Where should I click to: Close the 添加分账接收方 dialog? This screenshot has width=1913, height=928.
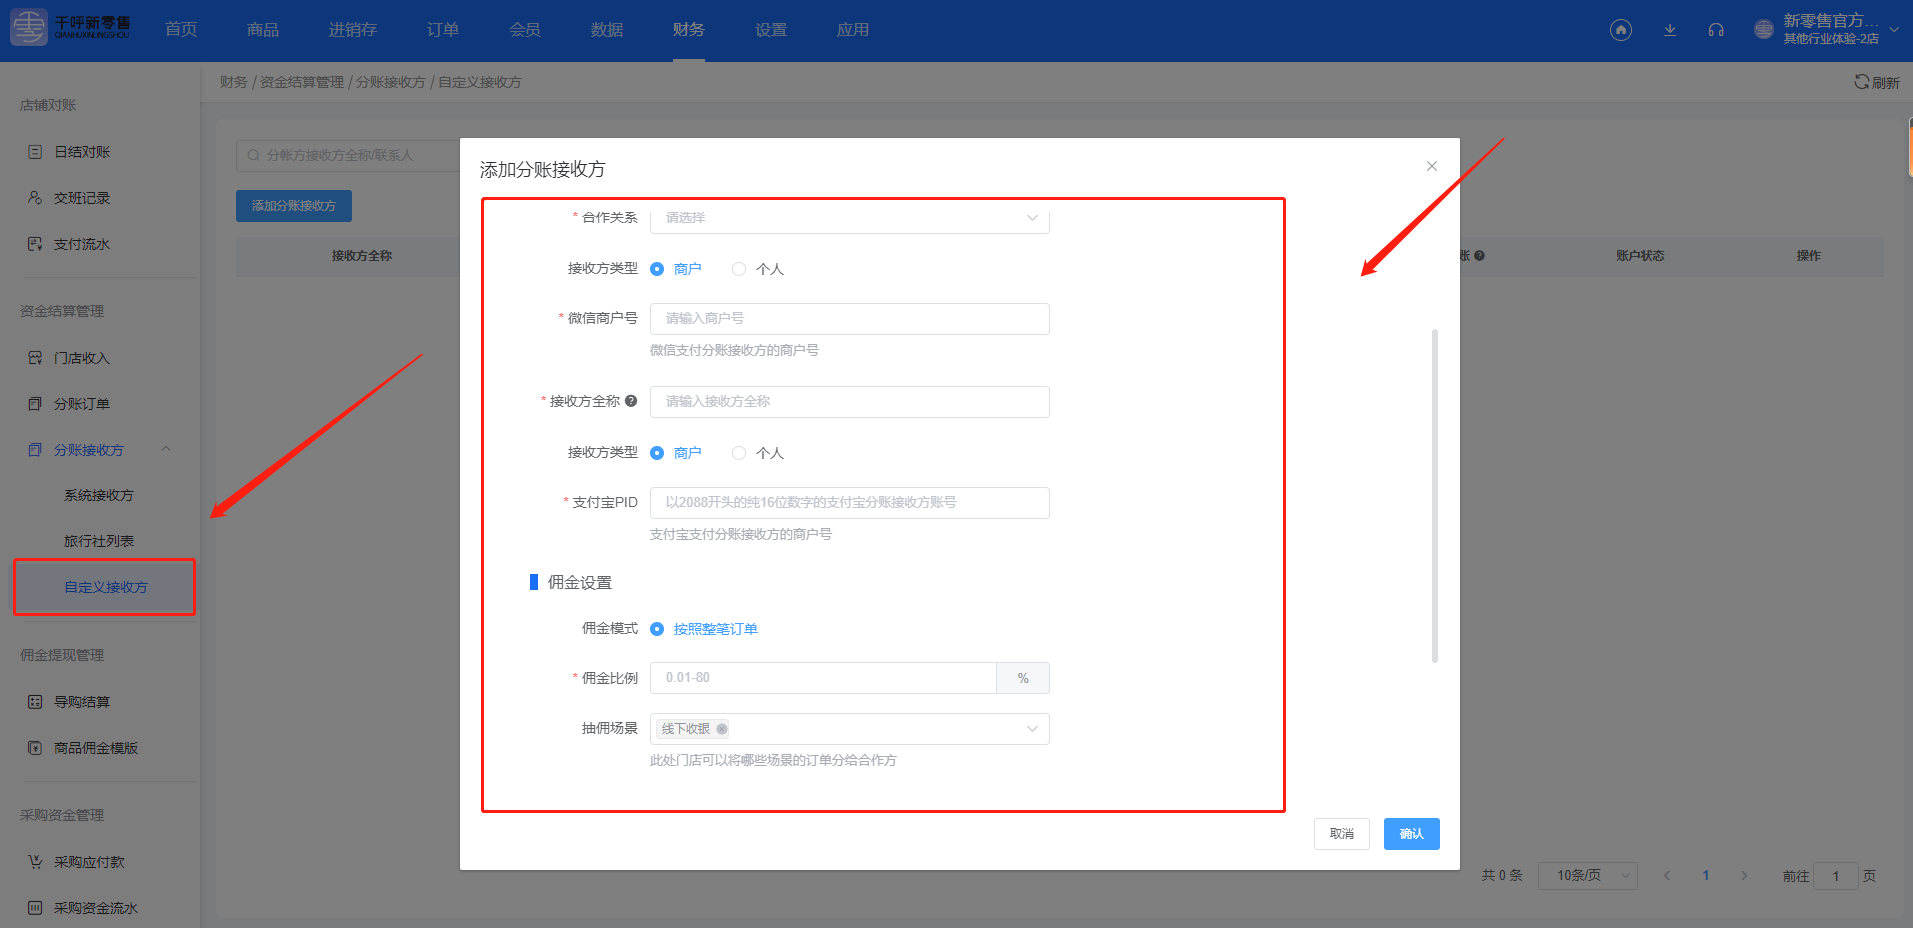click(1431, 166)
